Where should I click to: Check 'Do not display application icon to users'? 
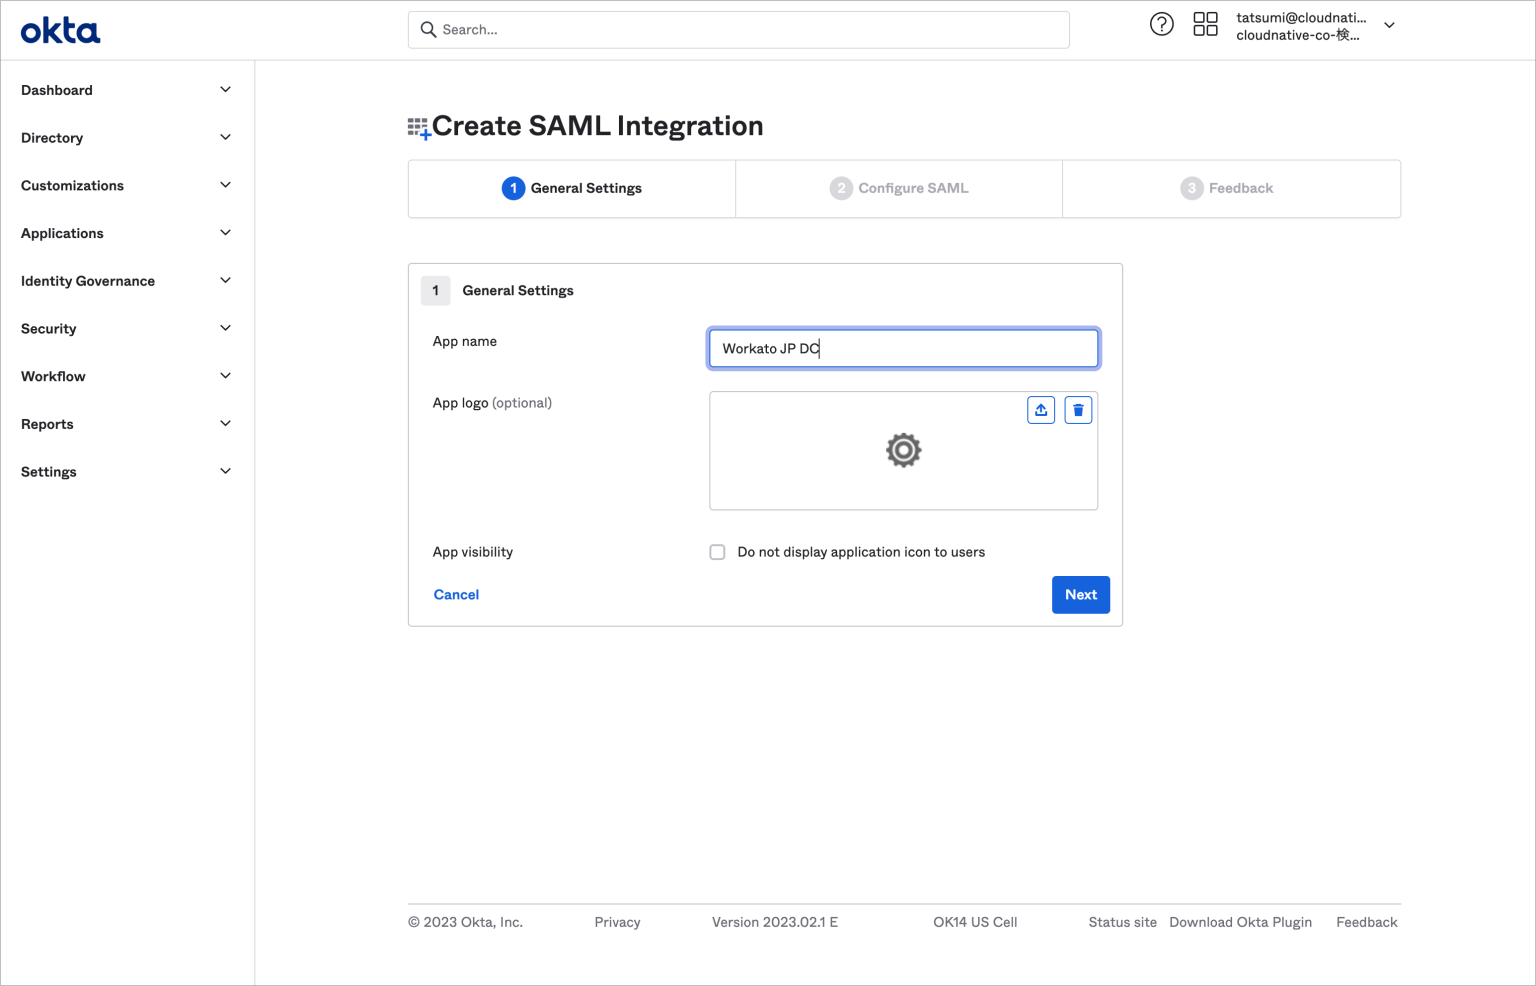[x=717, y=551]
